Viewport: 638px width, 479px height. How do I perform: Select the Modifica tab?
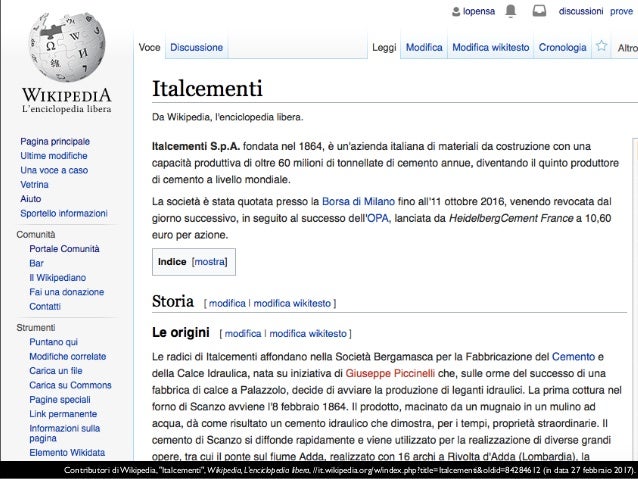click(424, 47)
